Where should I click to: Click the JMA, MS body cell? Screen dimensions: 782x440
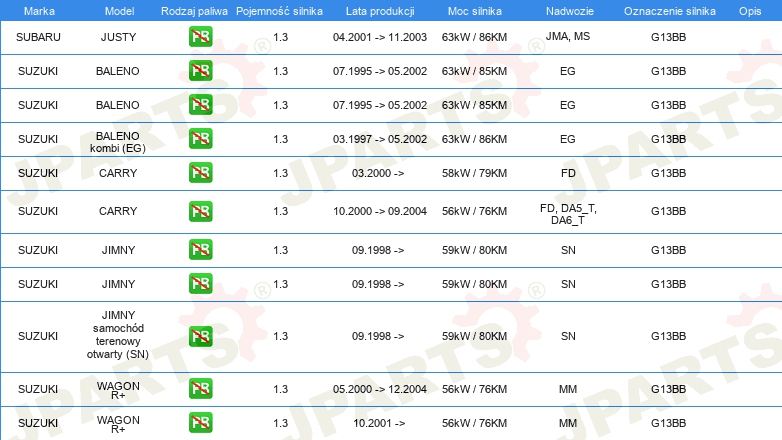[568, 36]
